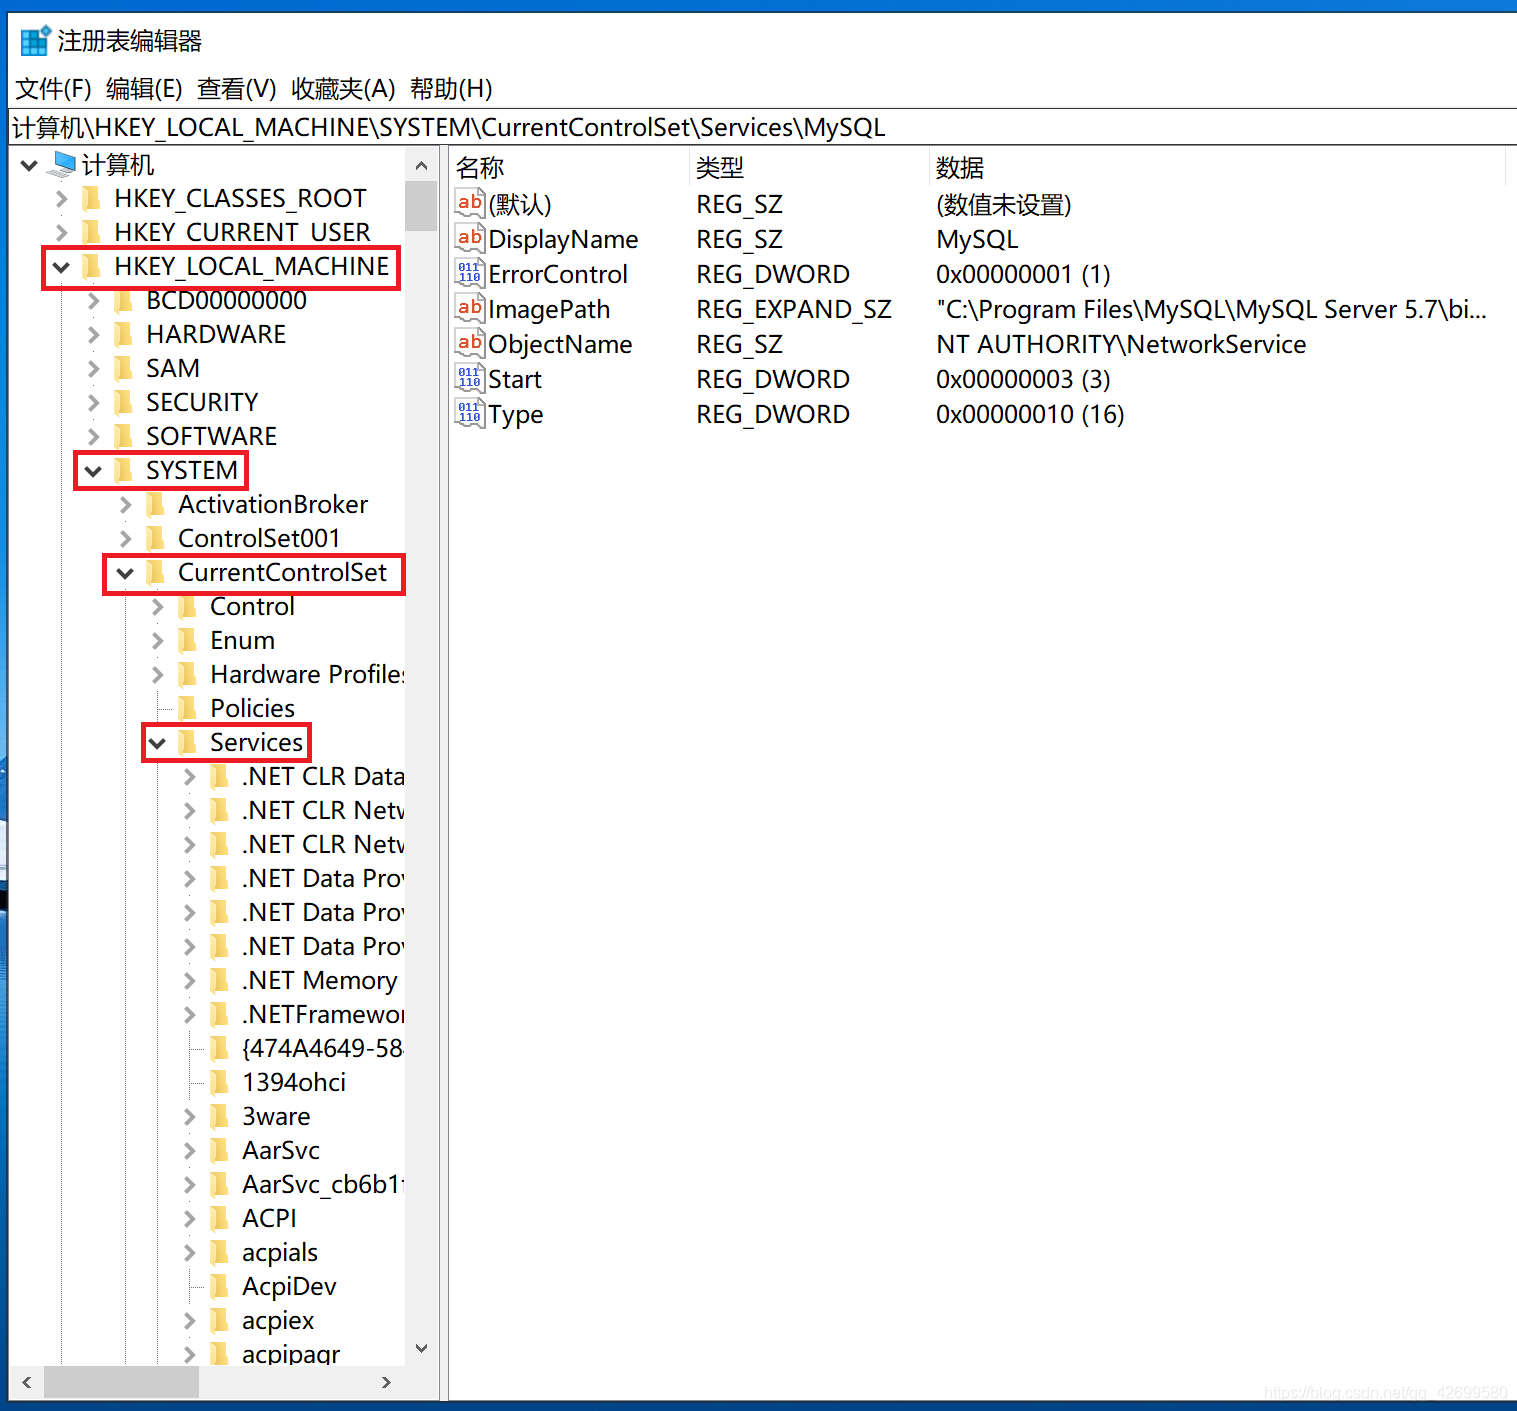Click the folder icon beside 1394ohci
The image size is (1517, 1411).
[x=220, y=1082]
